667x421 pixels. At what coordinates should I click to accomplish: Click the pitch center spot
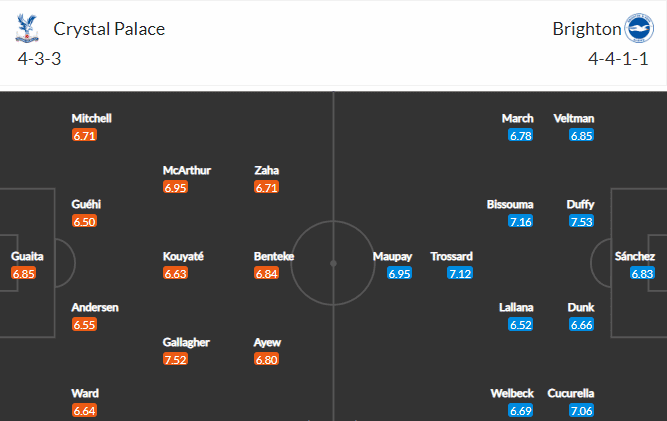tap(334, 264)
